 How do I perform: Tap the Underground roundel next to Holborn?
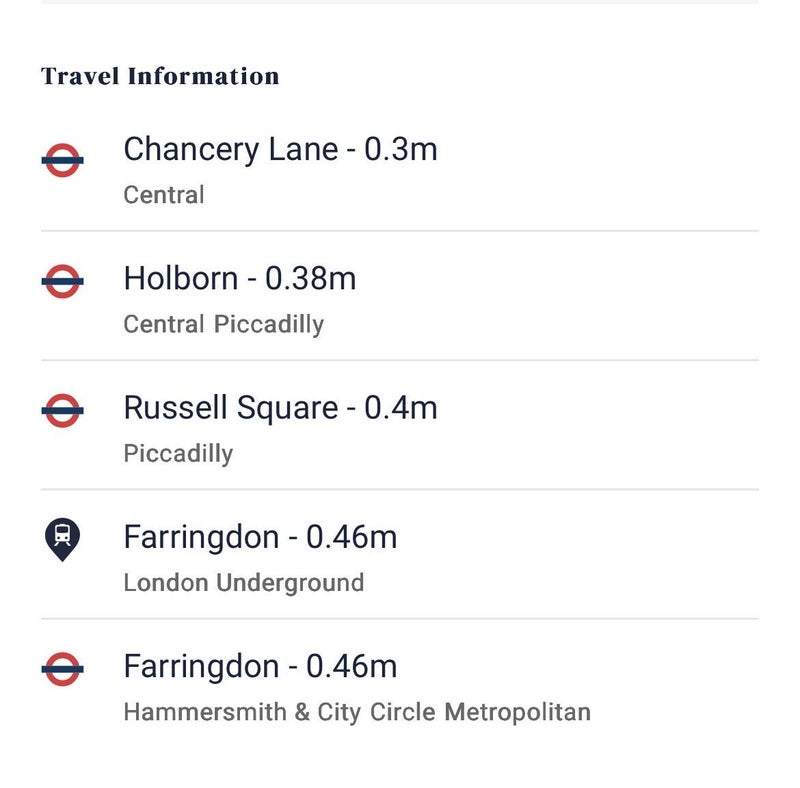[62, 282]
